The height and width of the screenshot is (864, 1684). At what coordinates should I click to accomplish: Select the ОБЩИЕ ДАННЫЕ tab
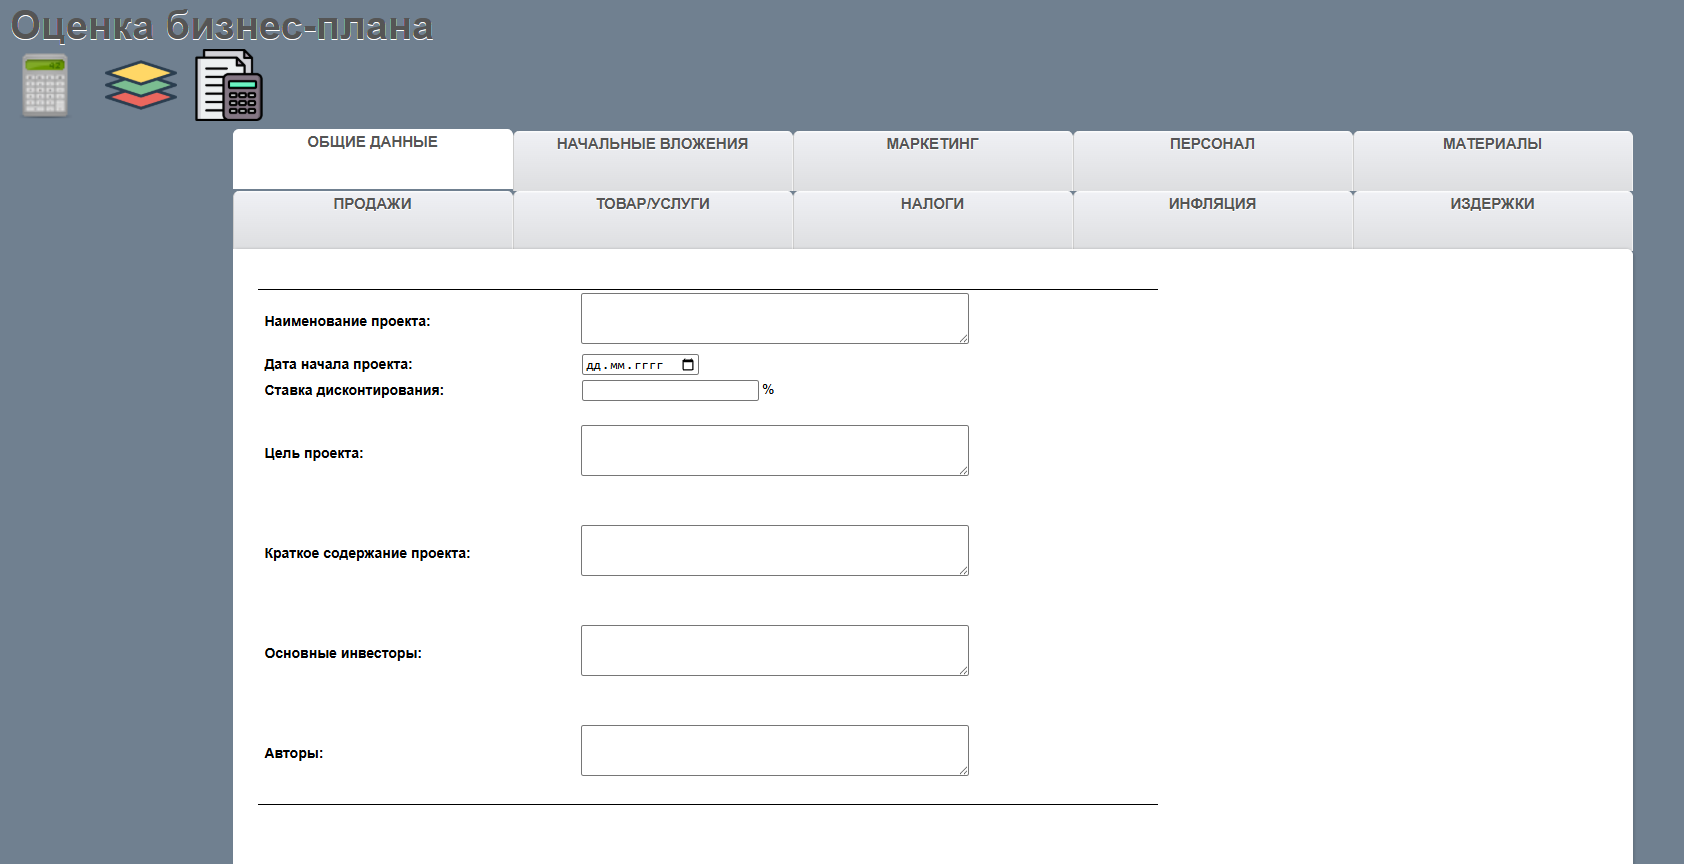(373, 159)
